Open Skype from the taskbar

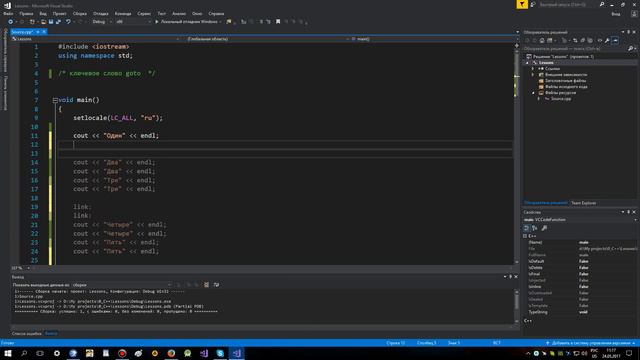coord(220,353)
